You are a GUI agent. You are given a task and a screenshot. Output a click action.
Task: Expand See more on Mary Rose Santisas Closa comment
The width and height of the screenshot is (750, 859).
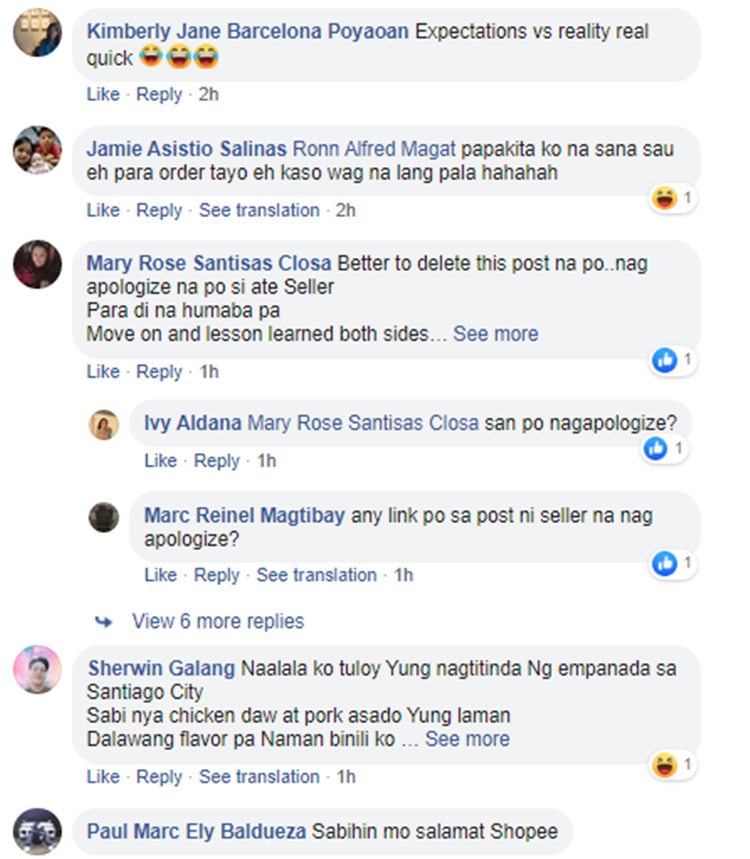click(x=496, y=334)
